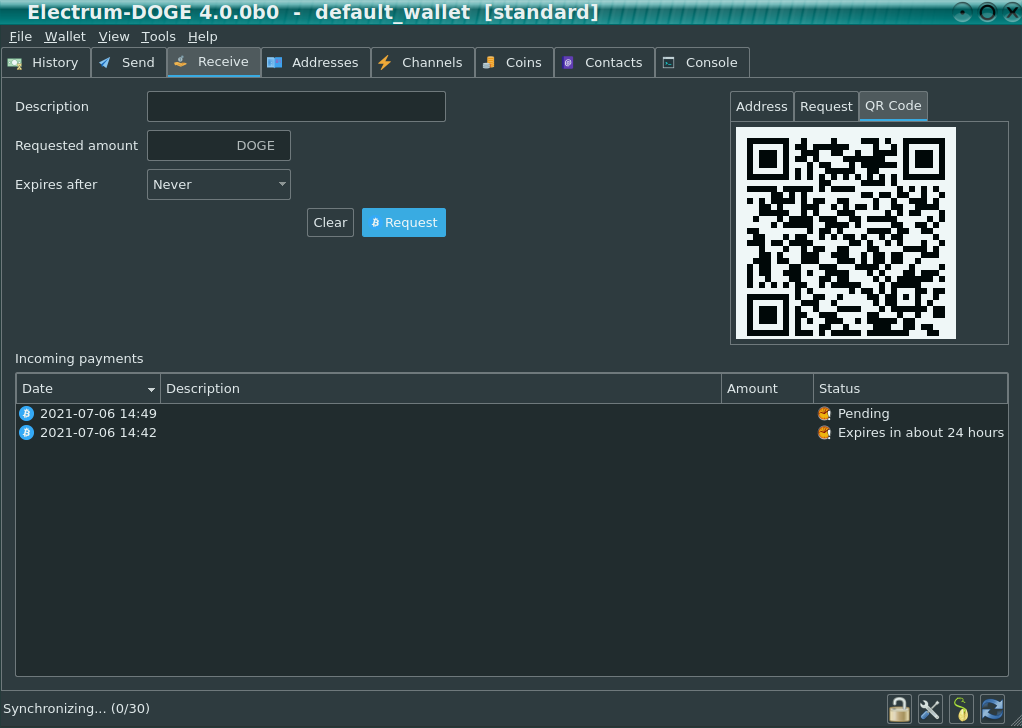Click the Amount column header
The width and height of the screenshot is (1022, 728).
767,388
